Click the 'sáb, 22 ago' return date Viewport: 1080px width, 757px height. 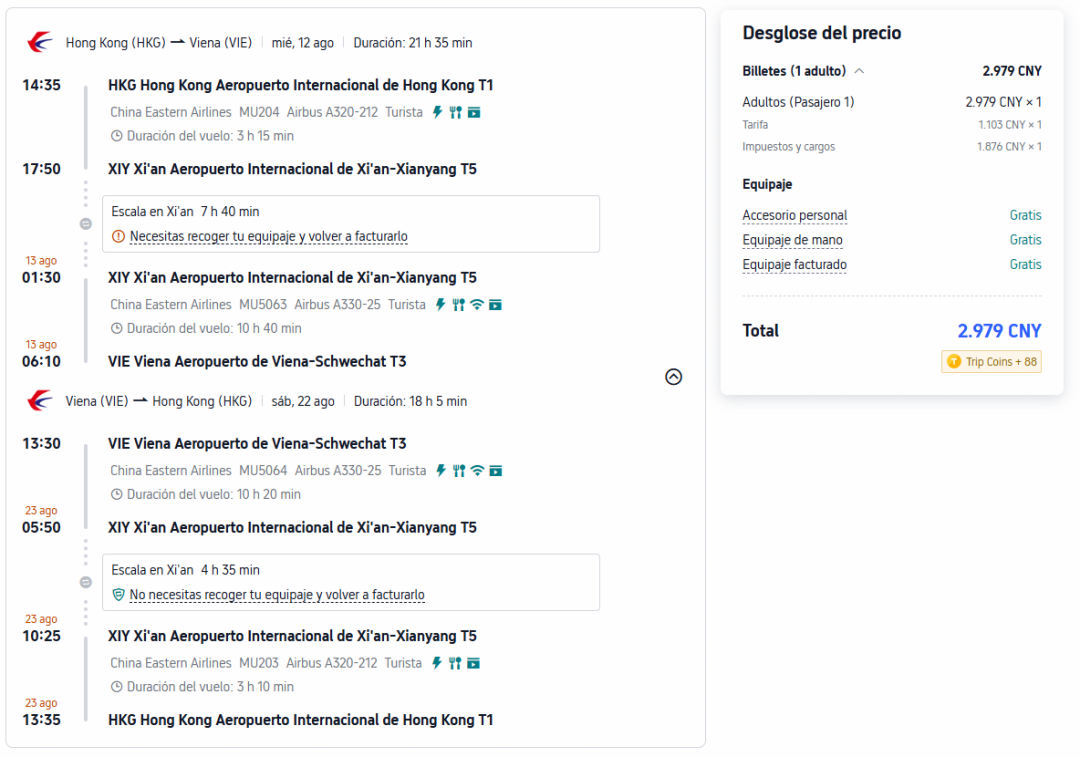303,401
